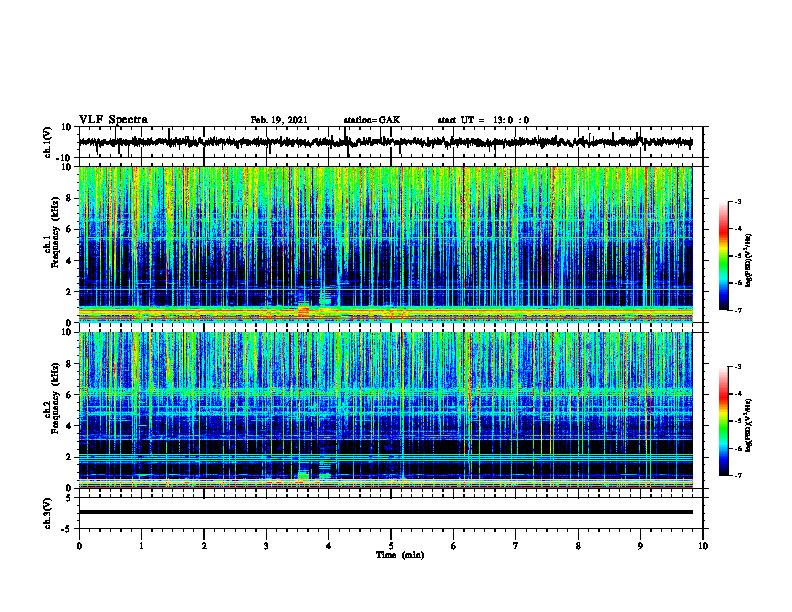Click the 'station=GAK' label
The height and width of the screenshot is (612, 792).
[372, 120]
